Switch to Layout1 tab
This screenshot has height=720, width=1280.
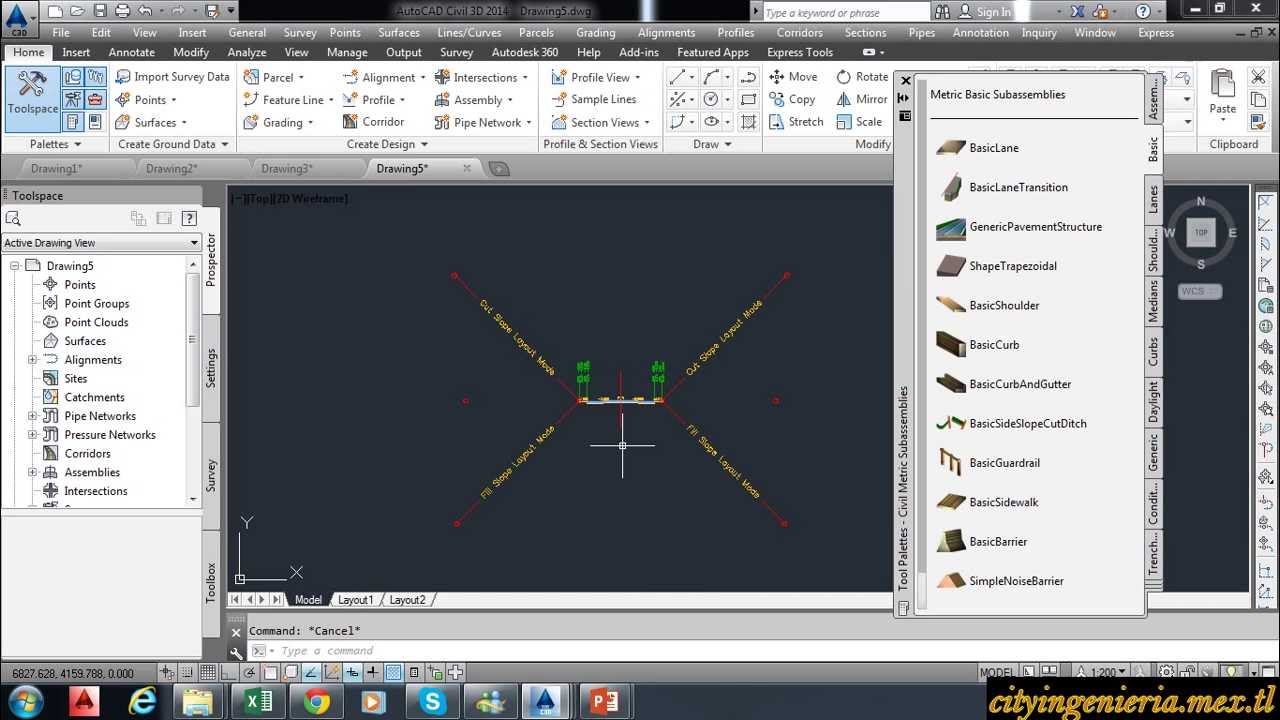click(x=355, y=600)
